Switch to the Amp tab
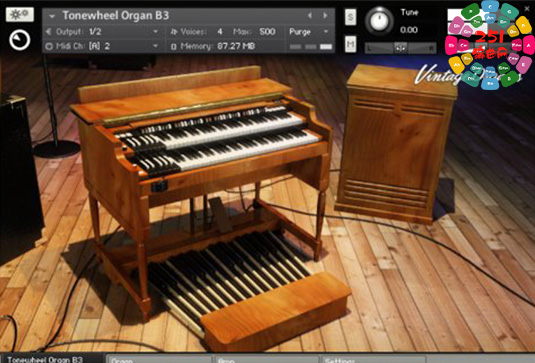 tap(265, 359)
